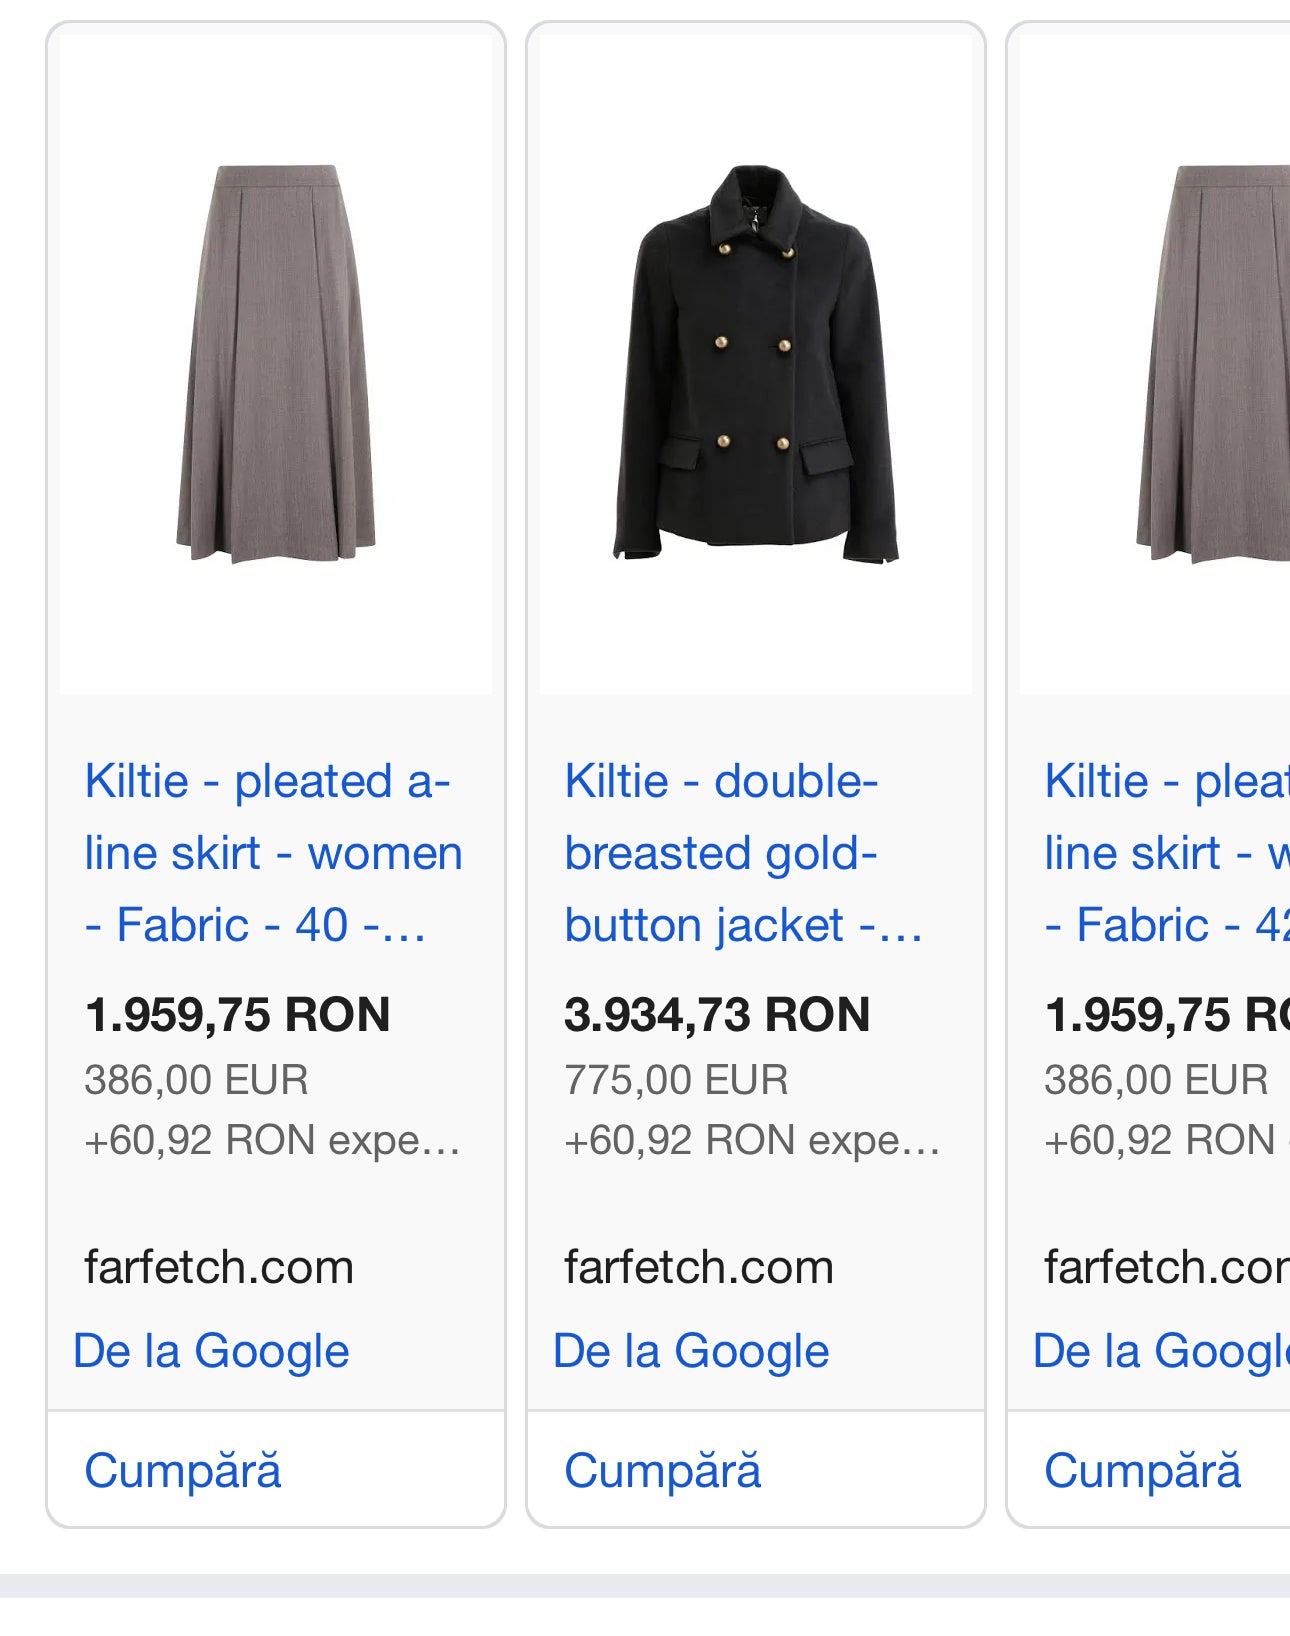
Task: Click the 775,00 EUR price text
Action: point(676,1080)
